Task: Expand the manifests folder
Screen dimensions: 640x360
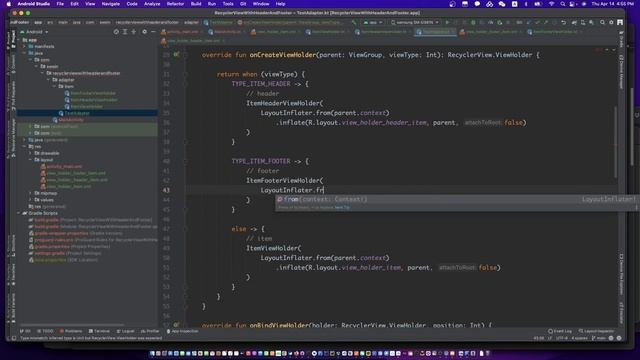Action: coord(24,47)
